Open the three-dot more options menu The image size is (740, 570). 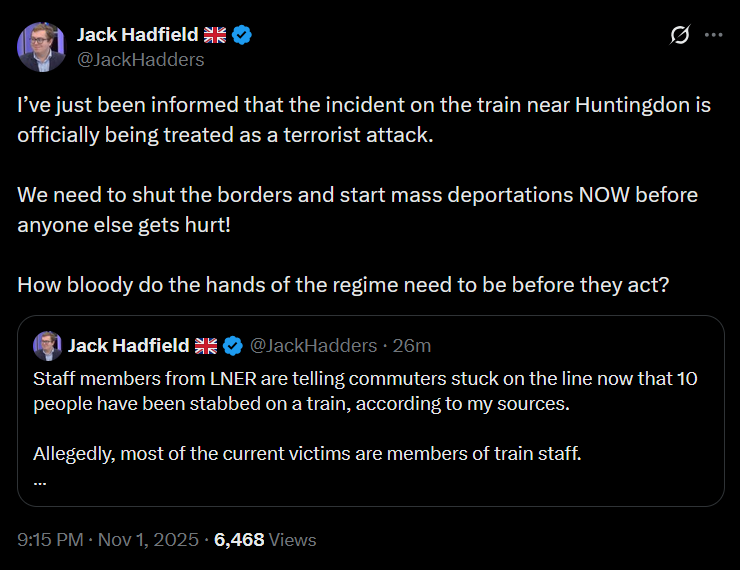[x=713, y=35]
